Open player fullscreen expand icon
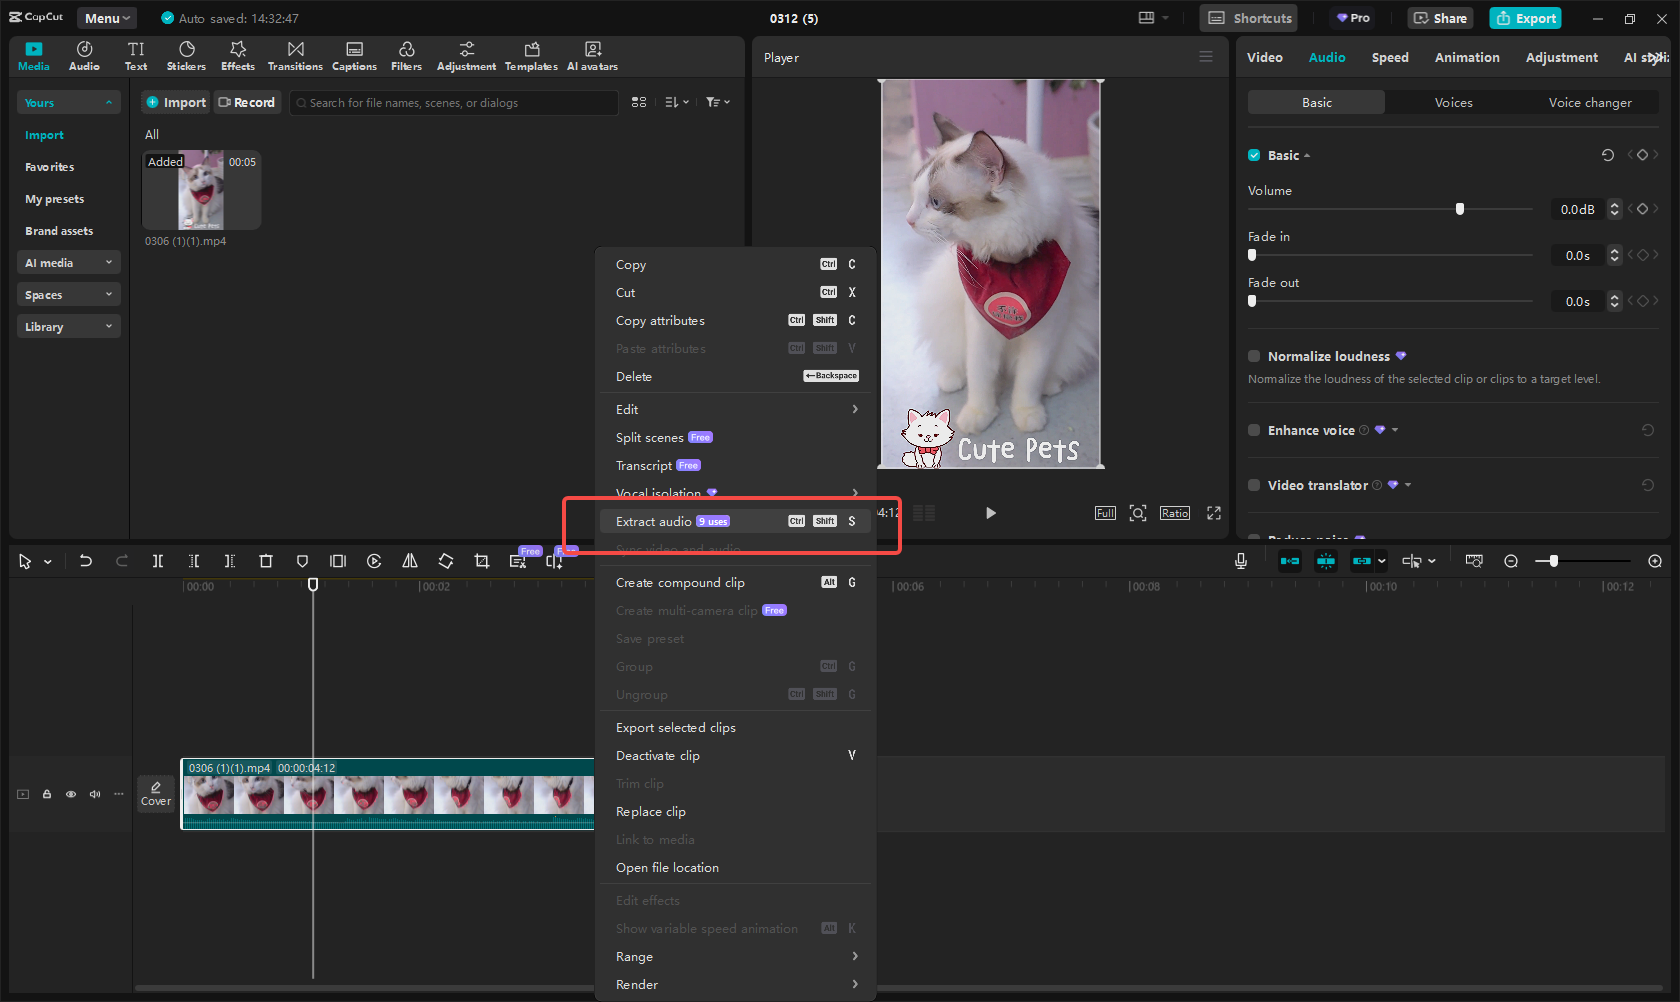Image resolution: width=1680 pixels, height=1002 pixels. pos(1214,513)
